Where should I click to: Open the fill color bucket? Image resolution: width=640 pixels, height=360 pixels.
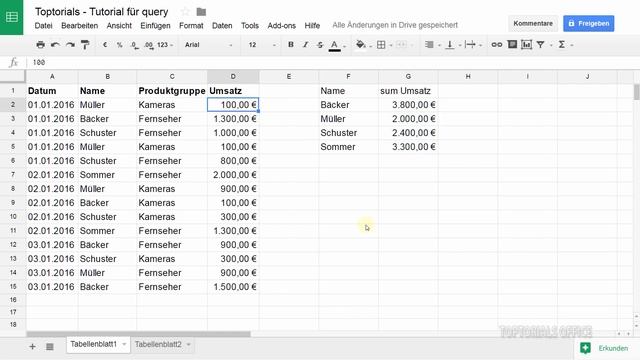click(360, 44)
